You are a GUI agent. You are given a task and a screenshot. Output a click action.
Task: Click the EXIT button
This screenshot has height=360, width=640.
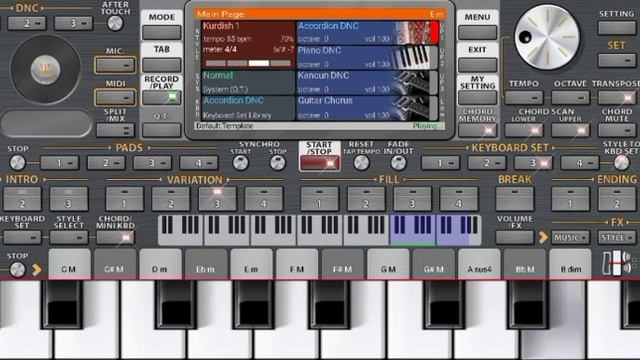point(477,65)
